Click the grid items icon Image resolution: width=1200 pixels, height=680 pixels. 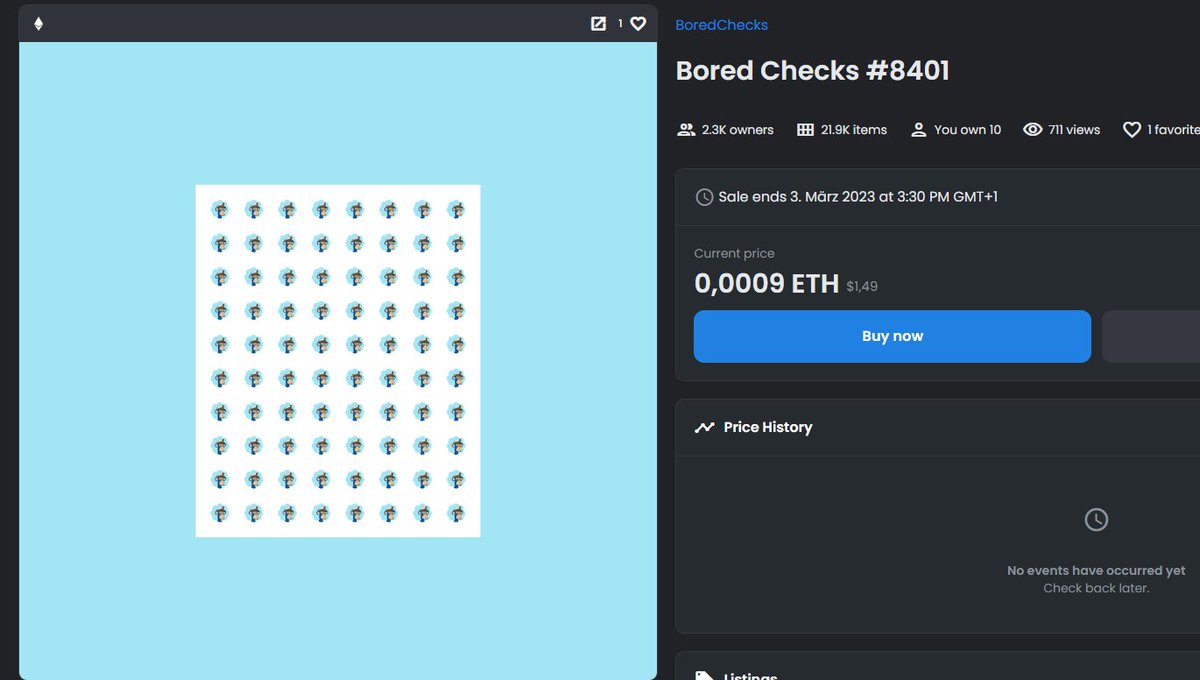[805, 130]
